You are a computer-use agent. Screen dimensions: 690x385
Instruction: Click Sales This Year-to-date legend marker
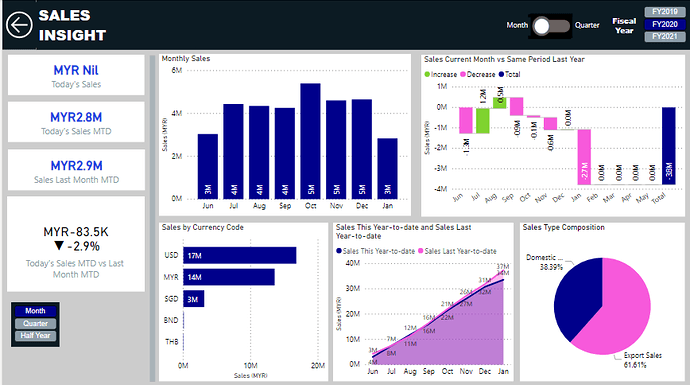339,251
